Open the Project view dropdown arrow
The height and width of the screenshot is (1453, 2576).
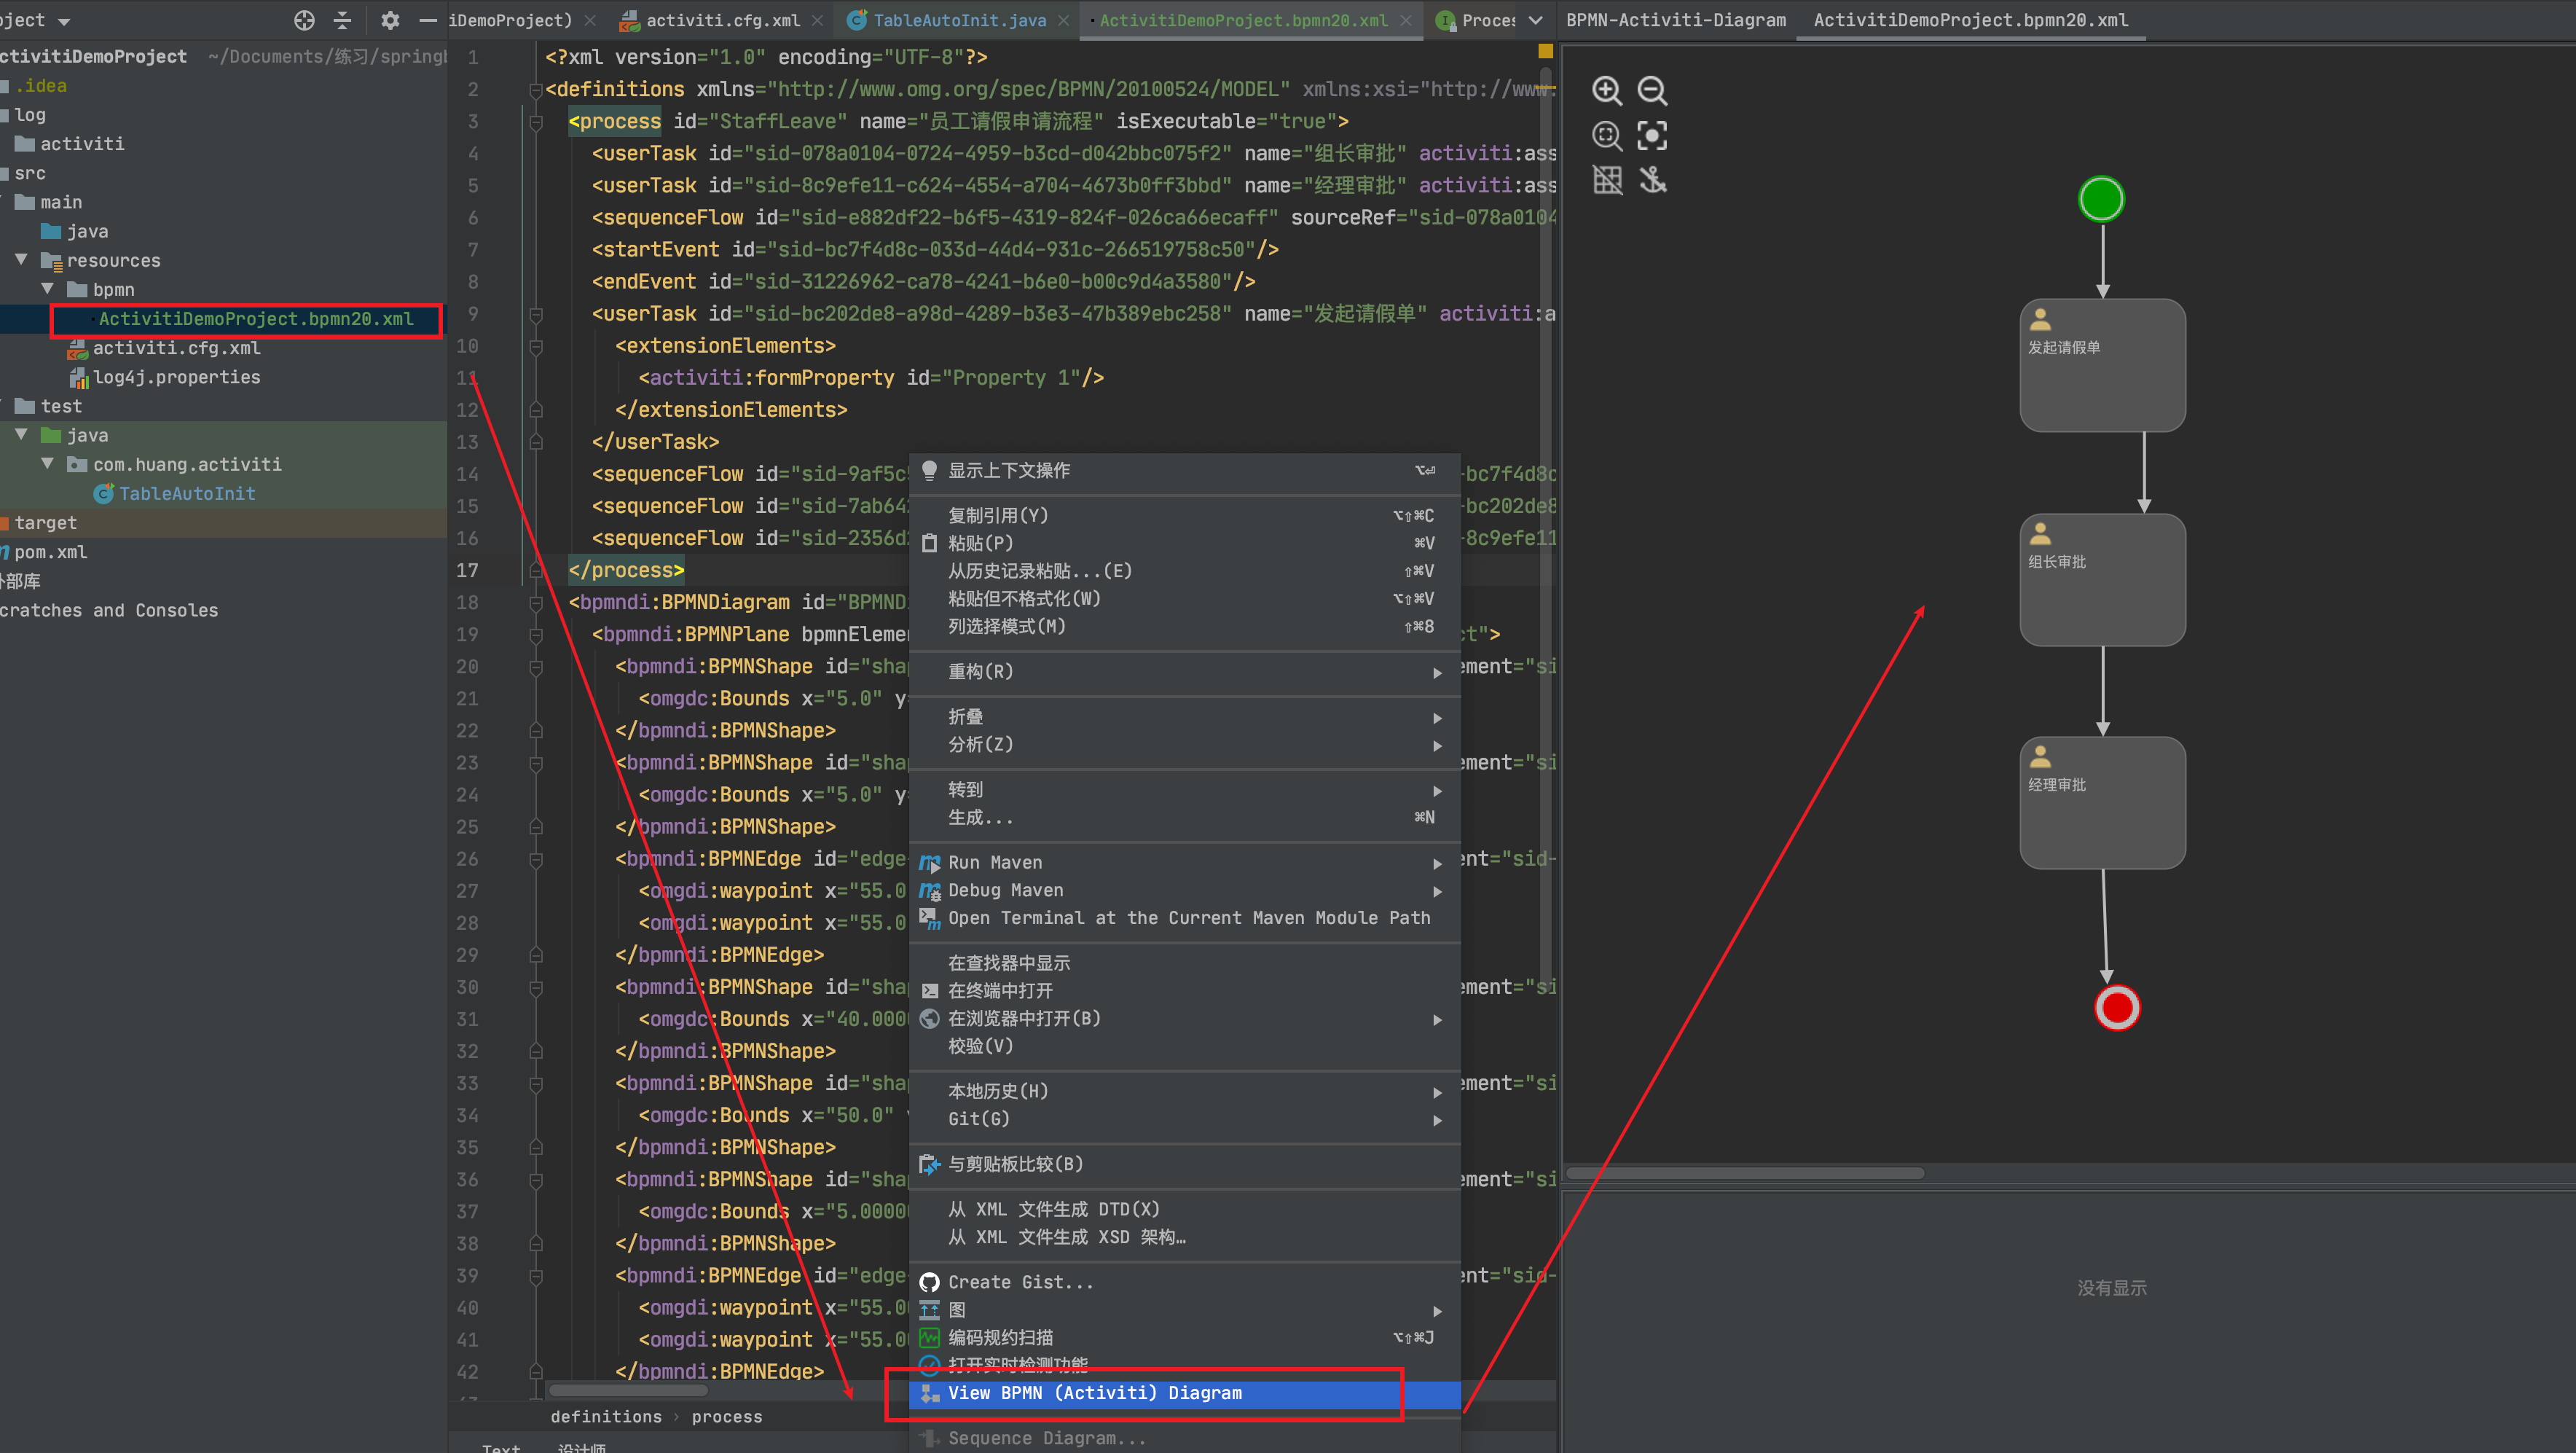point(64,21)
